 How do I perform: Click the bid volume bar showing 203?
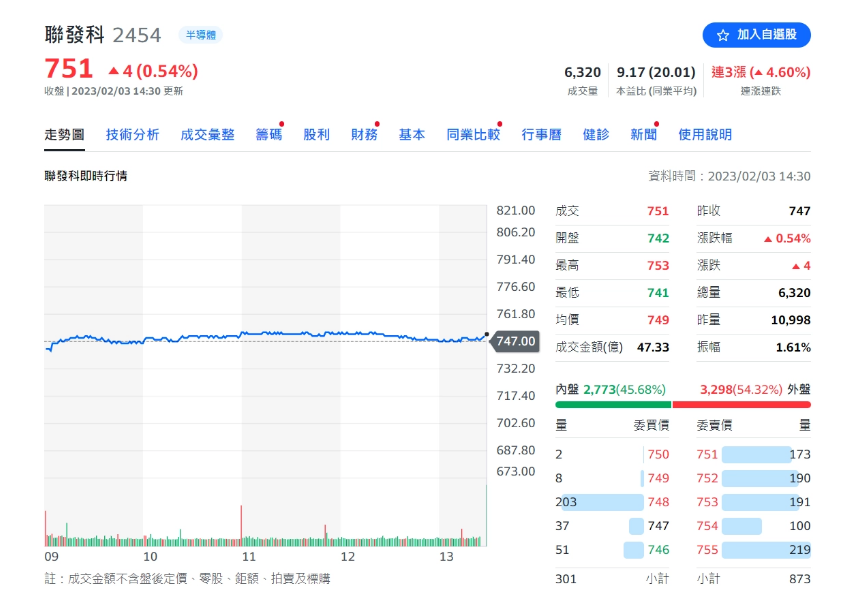[x=602, y=502]
